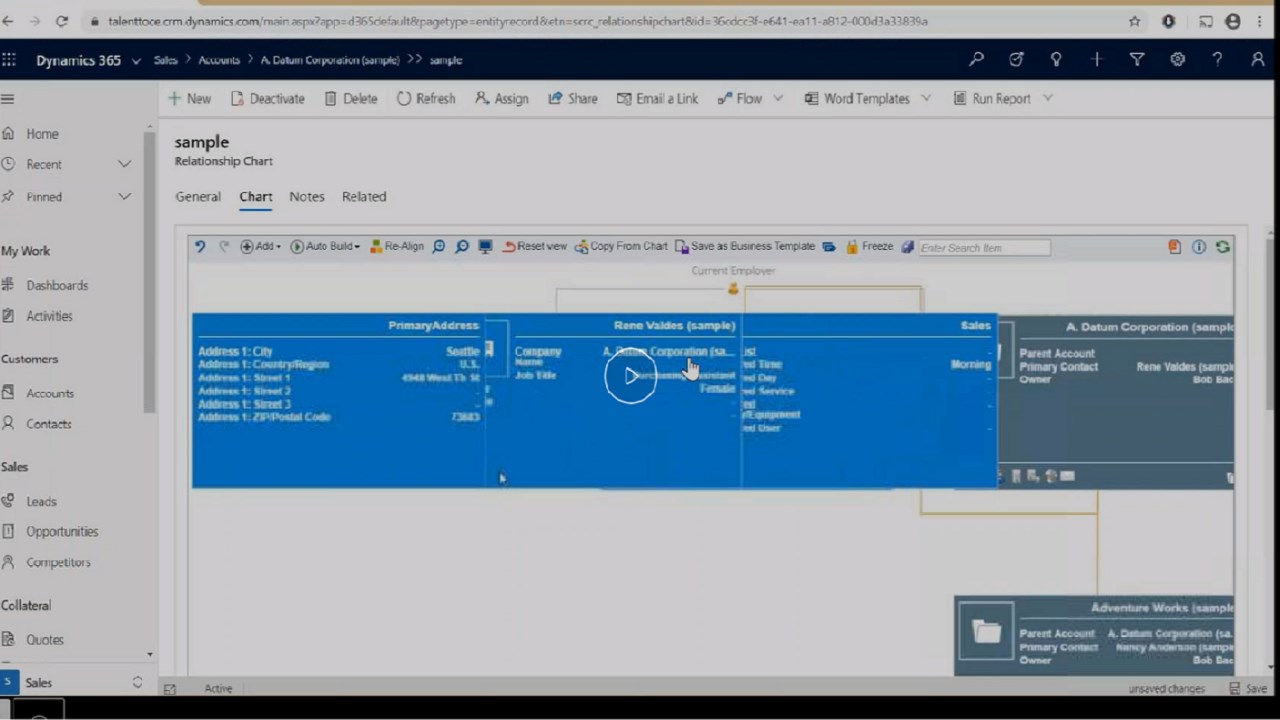
Task: Click A. Datum Corporation breadcrumb link
Action: (x=330, y=60)
